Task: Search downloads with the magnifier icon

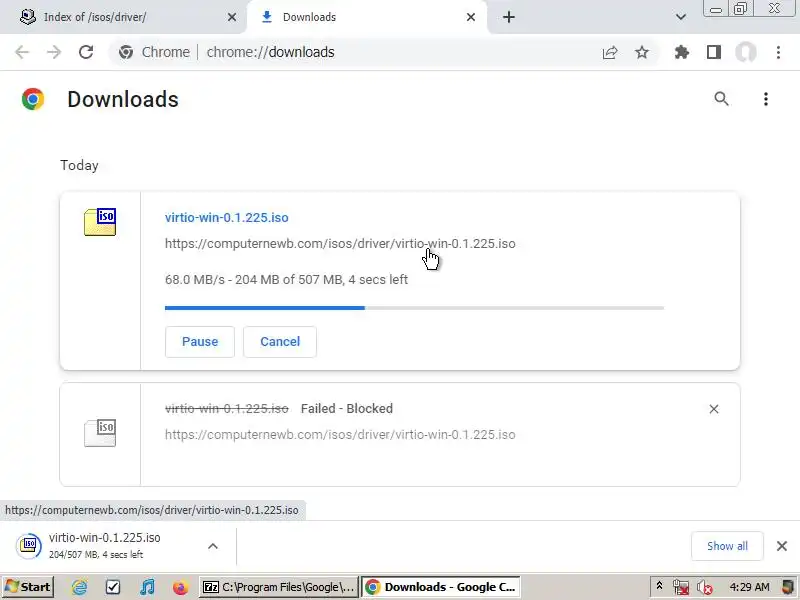Action: (721, 98)
